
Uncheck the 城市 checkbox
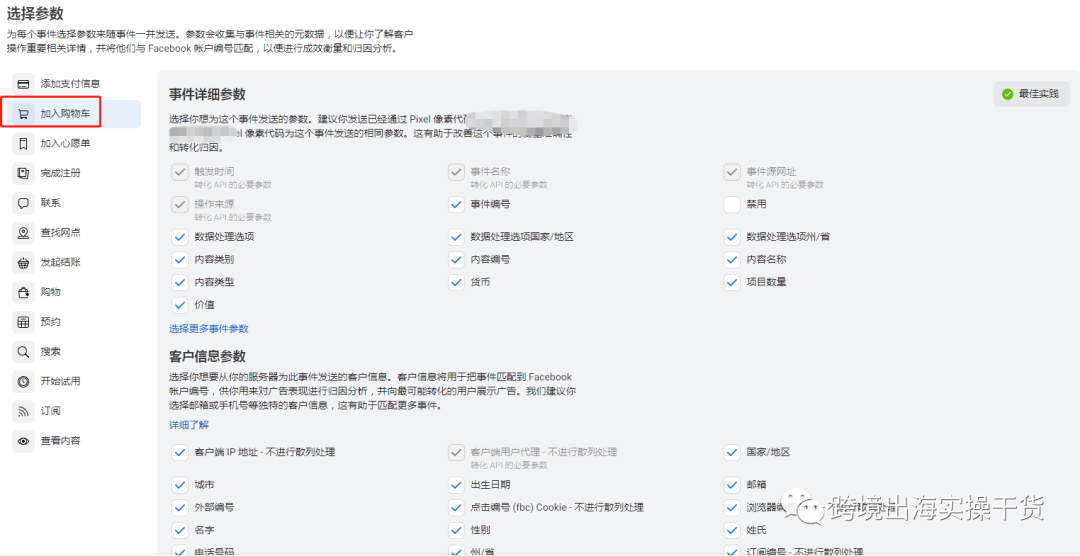pyautogui.click(x=180, y=485)
